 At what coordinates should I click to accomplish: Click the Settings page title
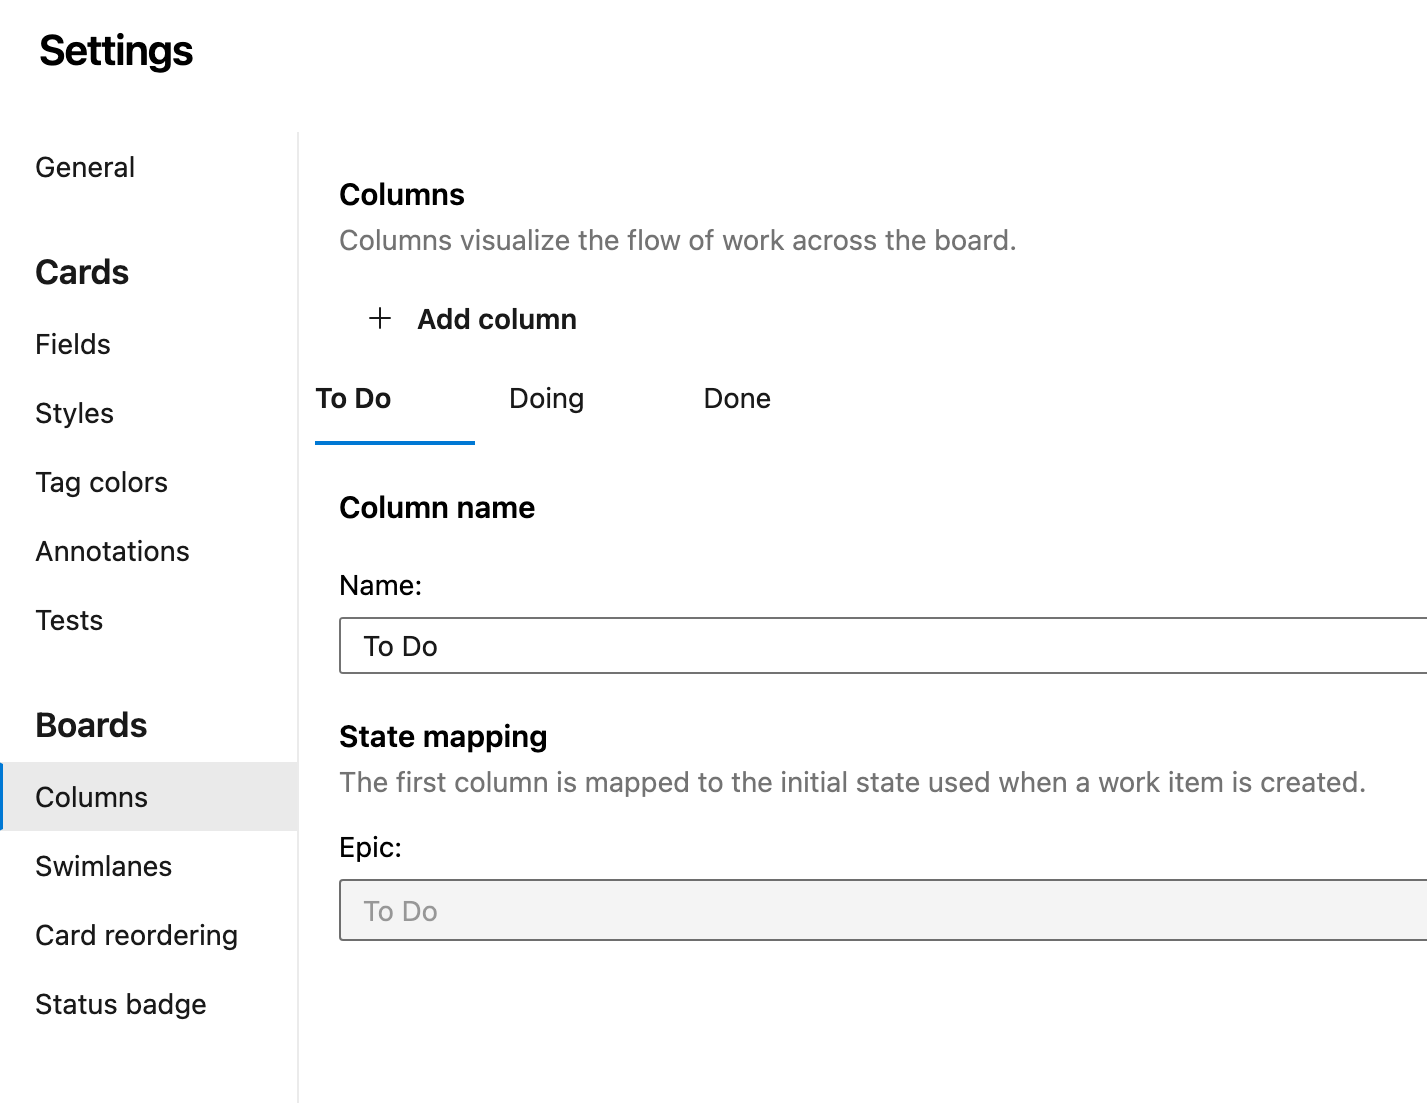[x=116, y=51]
